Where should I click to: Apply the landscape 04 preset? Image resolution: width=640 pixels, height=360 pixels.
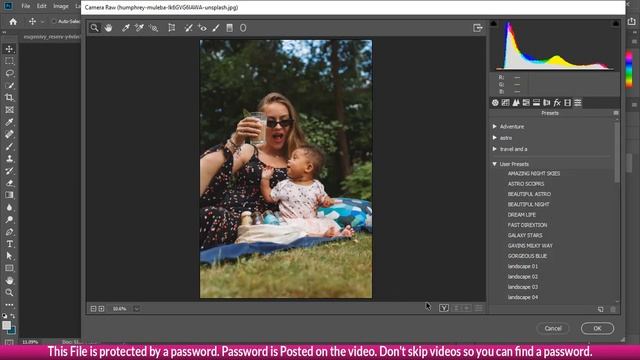522,297
